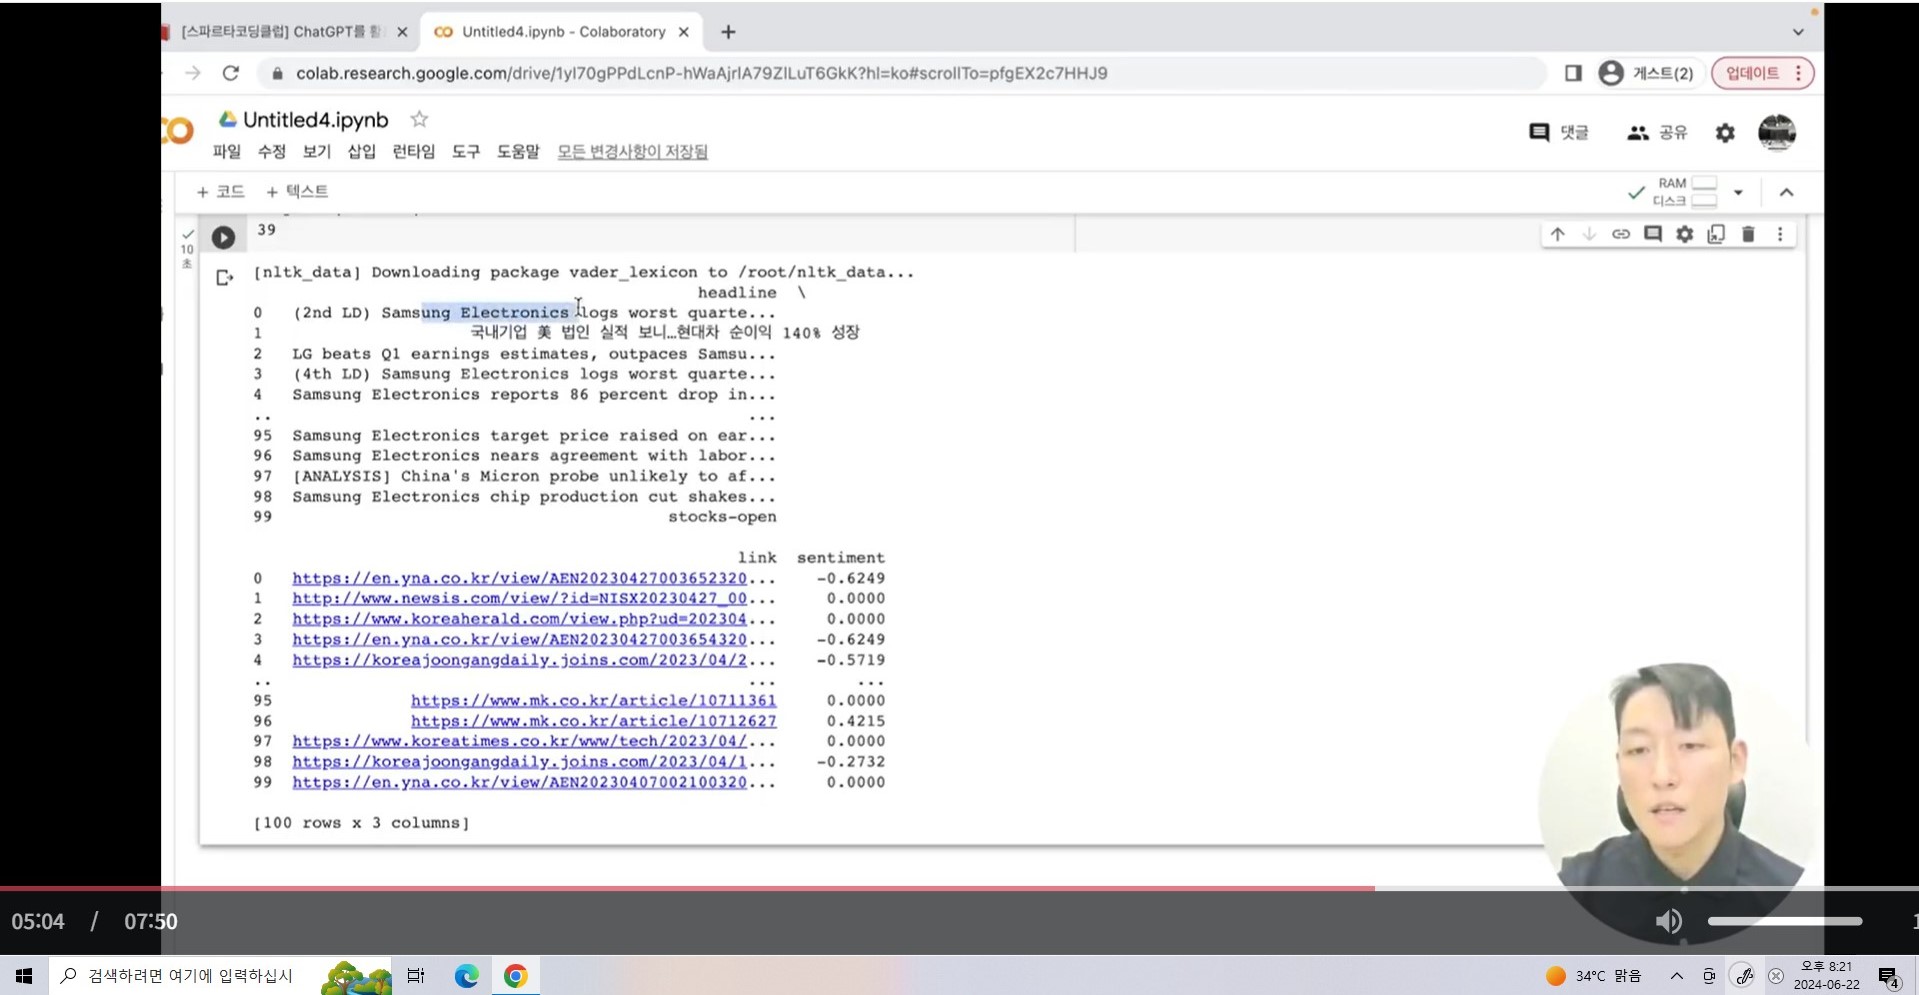Move cell down arrow icon
The image size is (1919, 995).
tap(1589, 234)
